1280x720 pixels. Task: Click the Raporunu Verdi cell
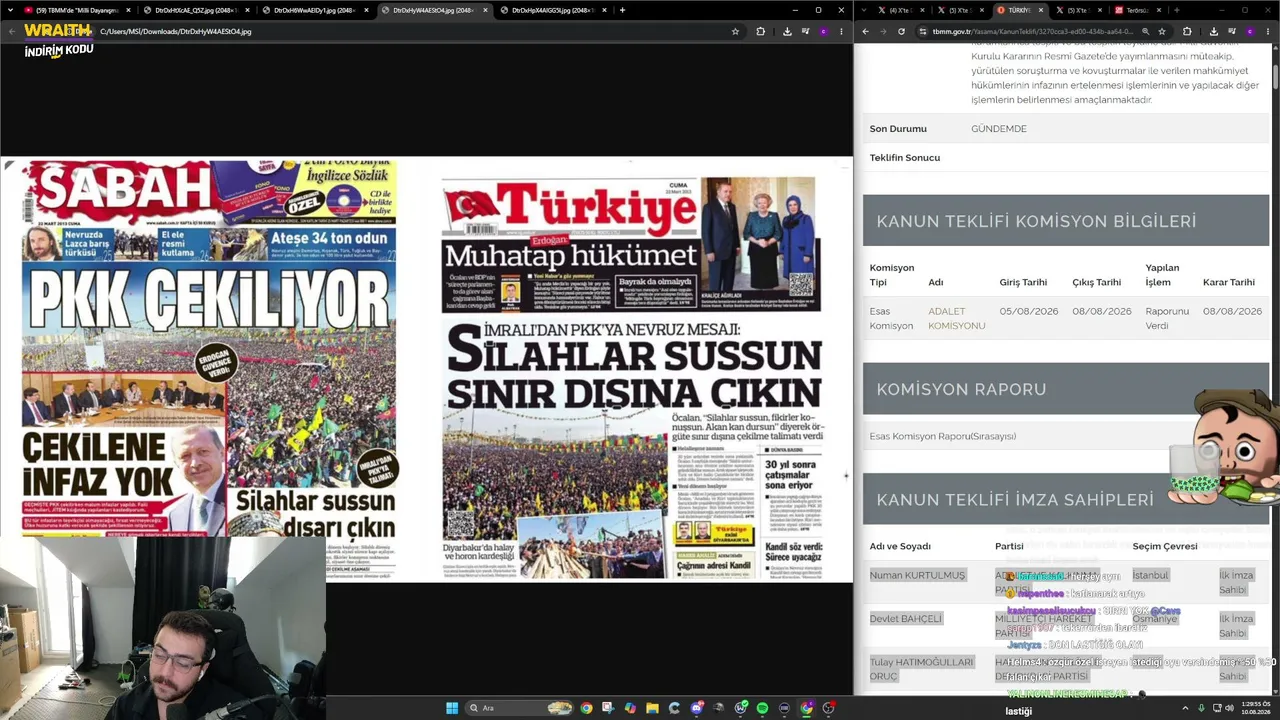1167,318
